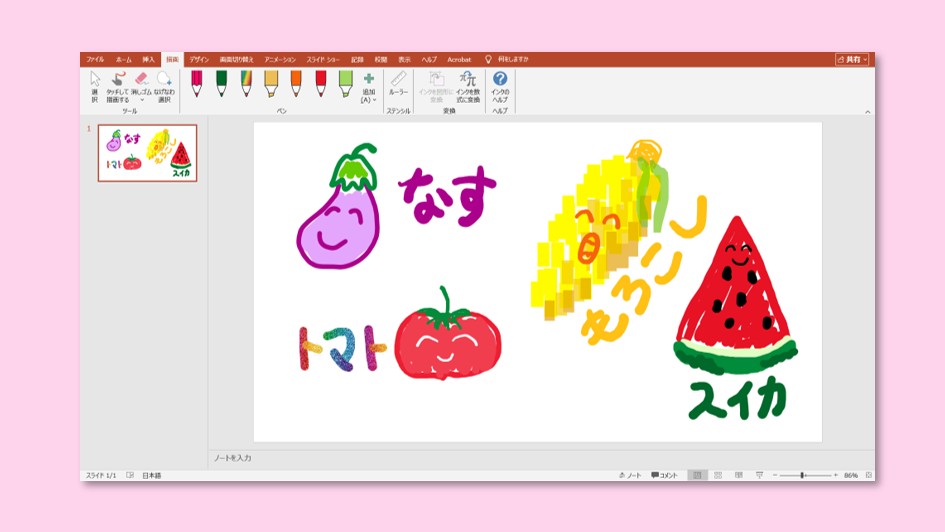
Task: Click the 共有 share button
Action: tap(852, 60)
